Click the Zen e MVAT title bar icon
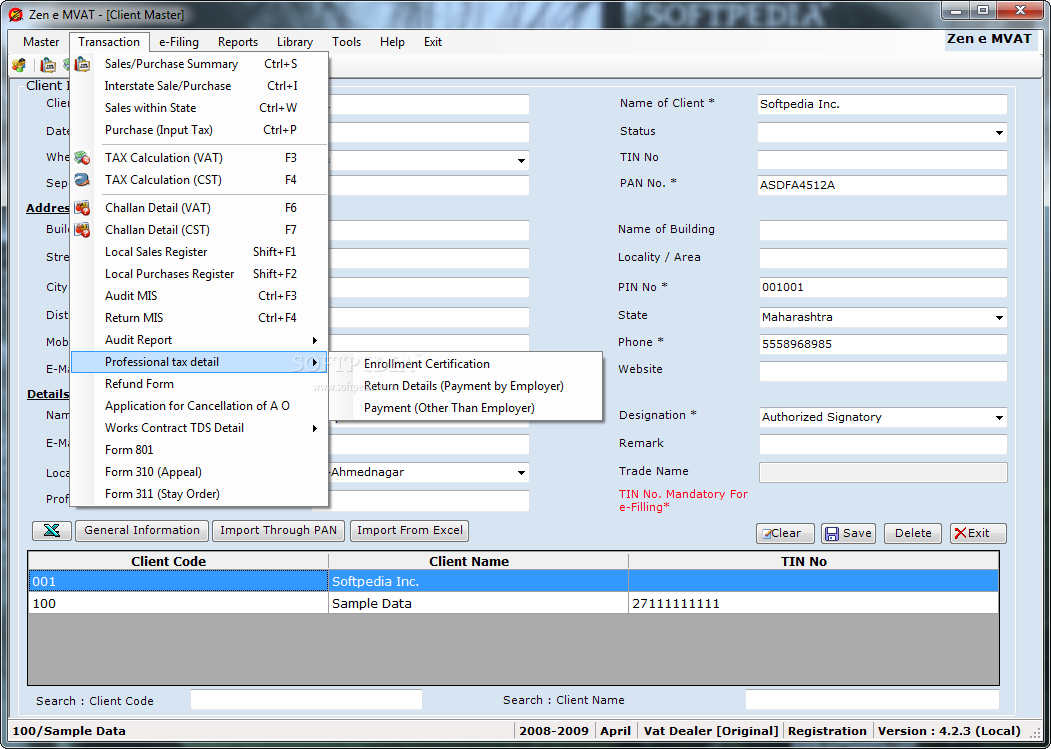This screenshot has height=749, width=1051. 15,14
